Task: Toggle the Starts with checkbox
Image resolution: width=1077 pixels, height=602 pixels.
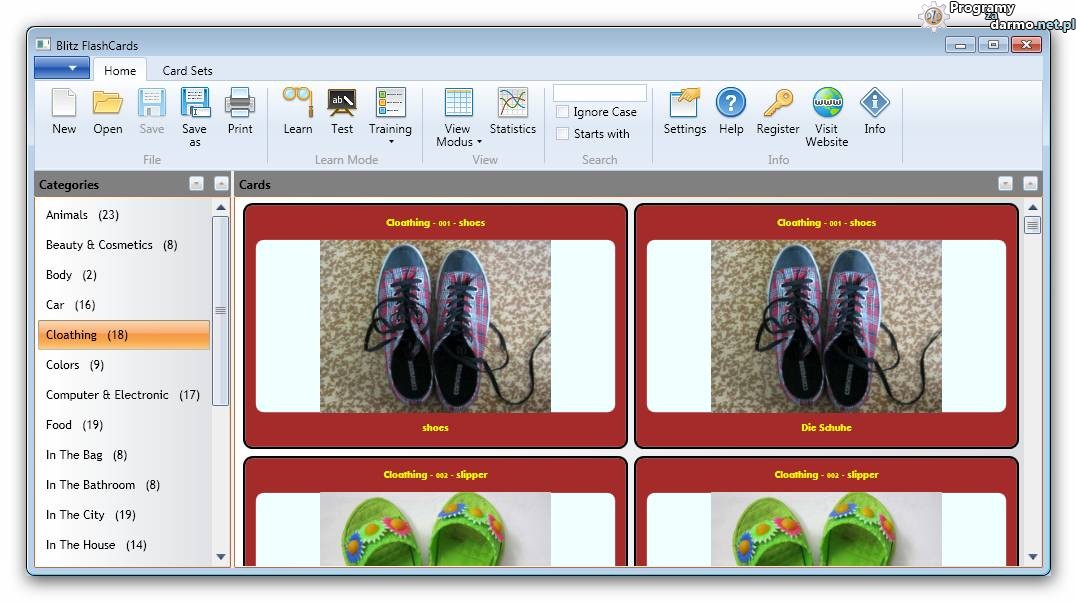Action: 563,134
